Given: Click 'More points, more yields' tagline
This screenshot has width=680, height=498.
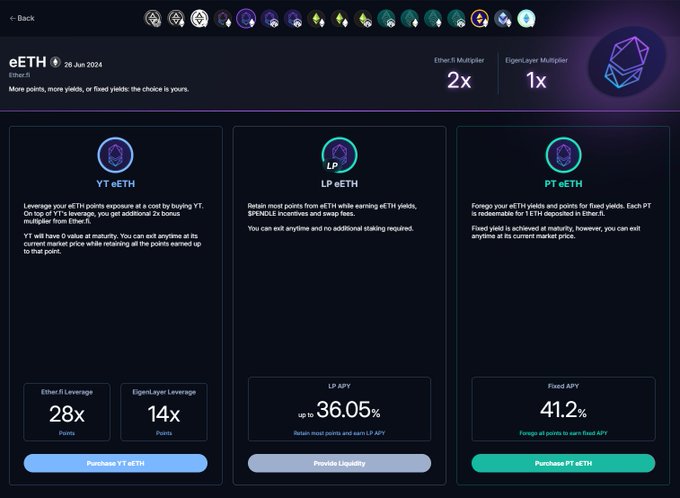Looking at the screenshot, I should [99, 89].
